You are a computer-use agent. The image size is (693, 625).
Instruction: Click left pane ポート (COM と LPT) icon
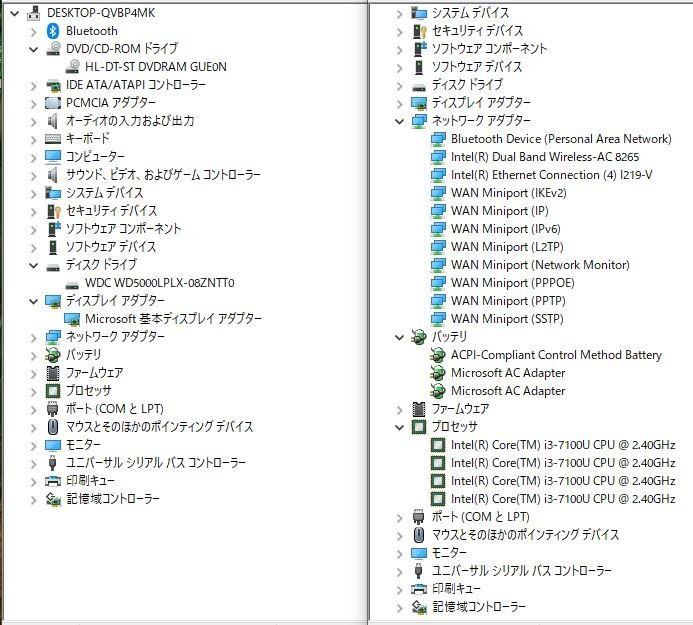(53, 408)
